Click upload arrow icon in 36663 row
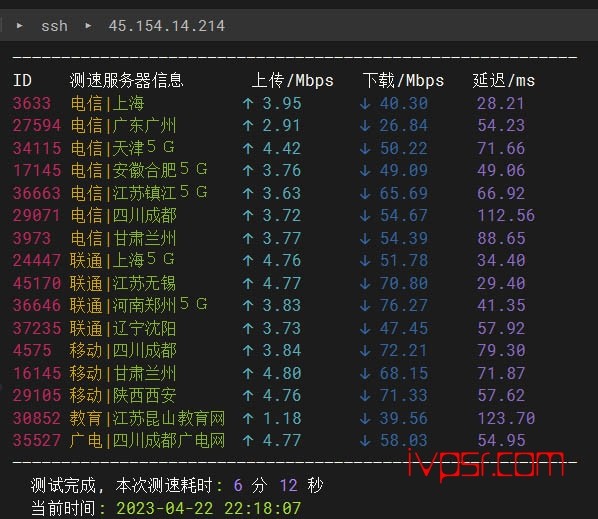The height and width of the screenshot is (519, 598). 248,193
